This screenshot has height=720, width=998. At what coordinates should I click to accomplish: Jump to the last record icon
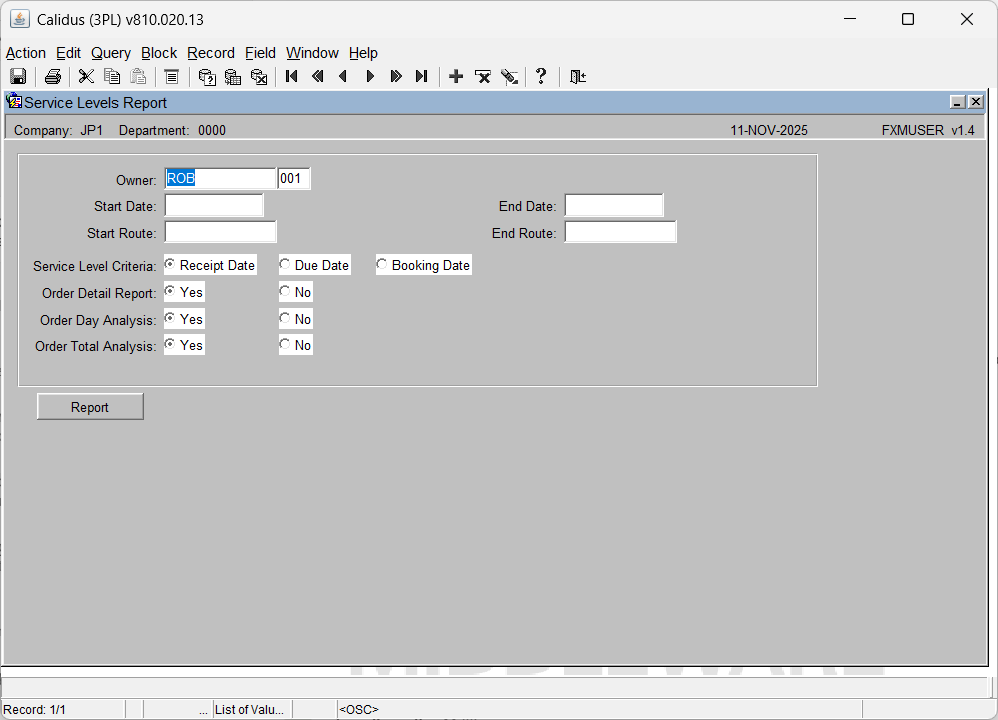click(422, 77)
